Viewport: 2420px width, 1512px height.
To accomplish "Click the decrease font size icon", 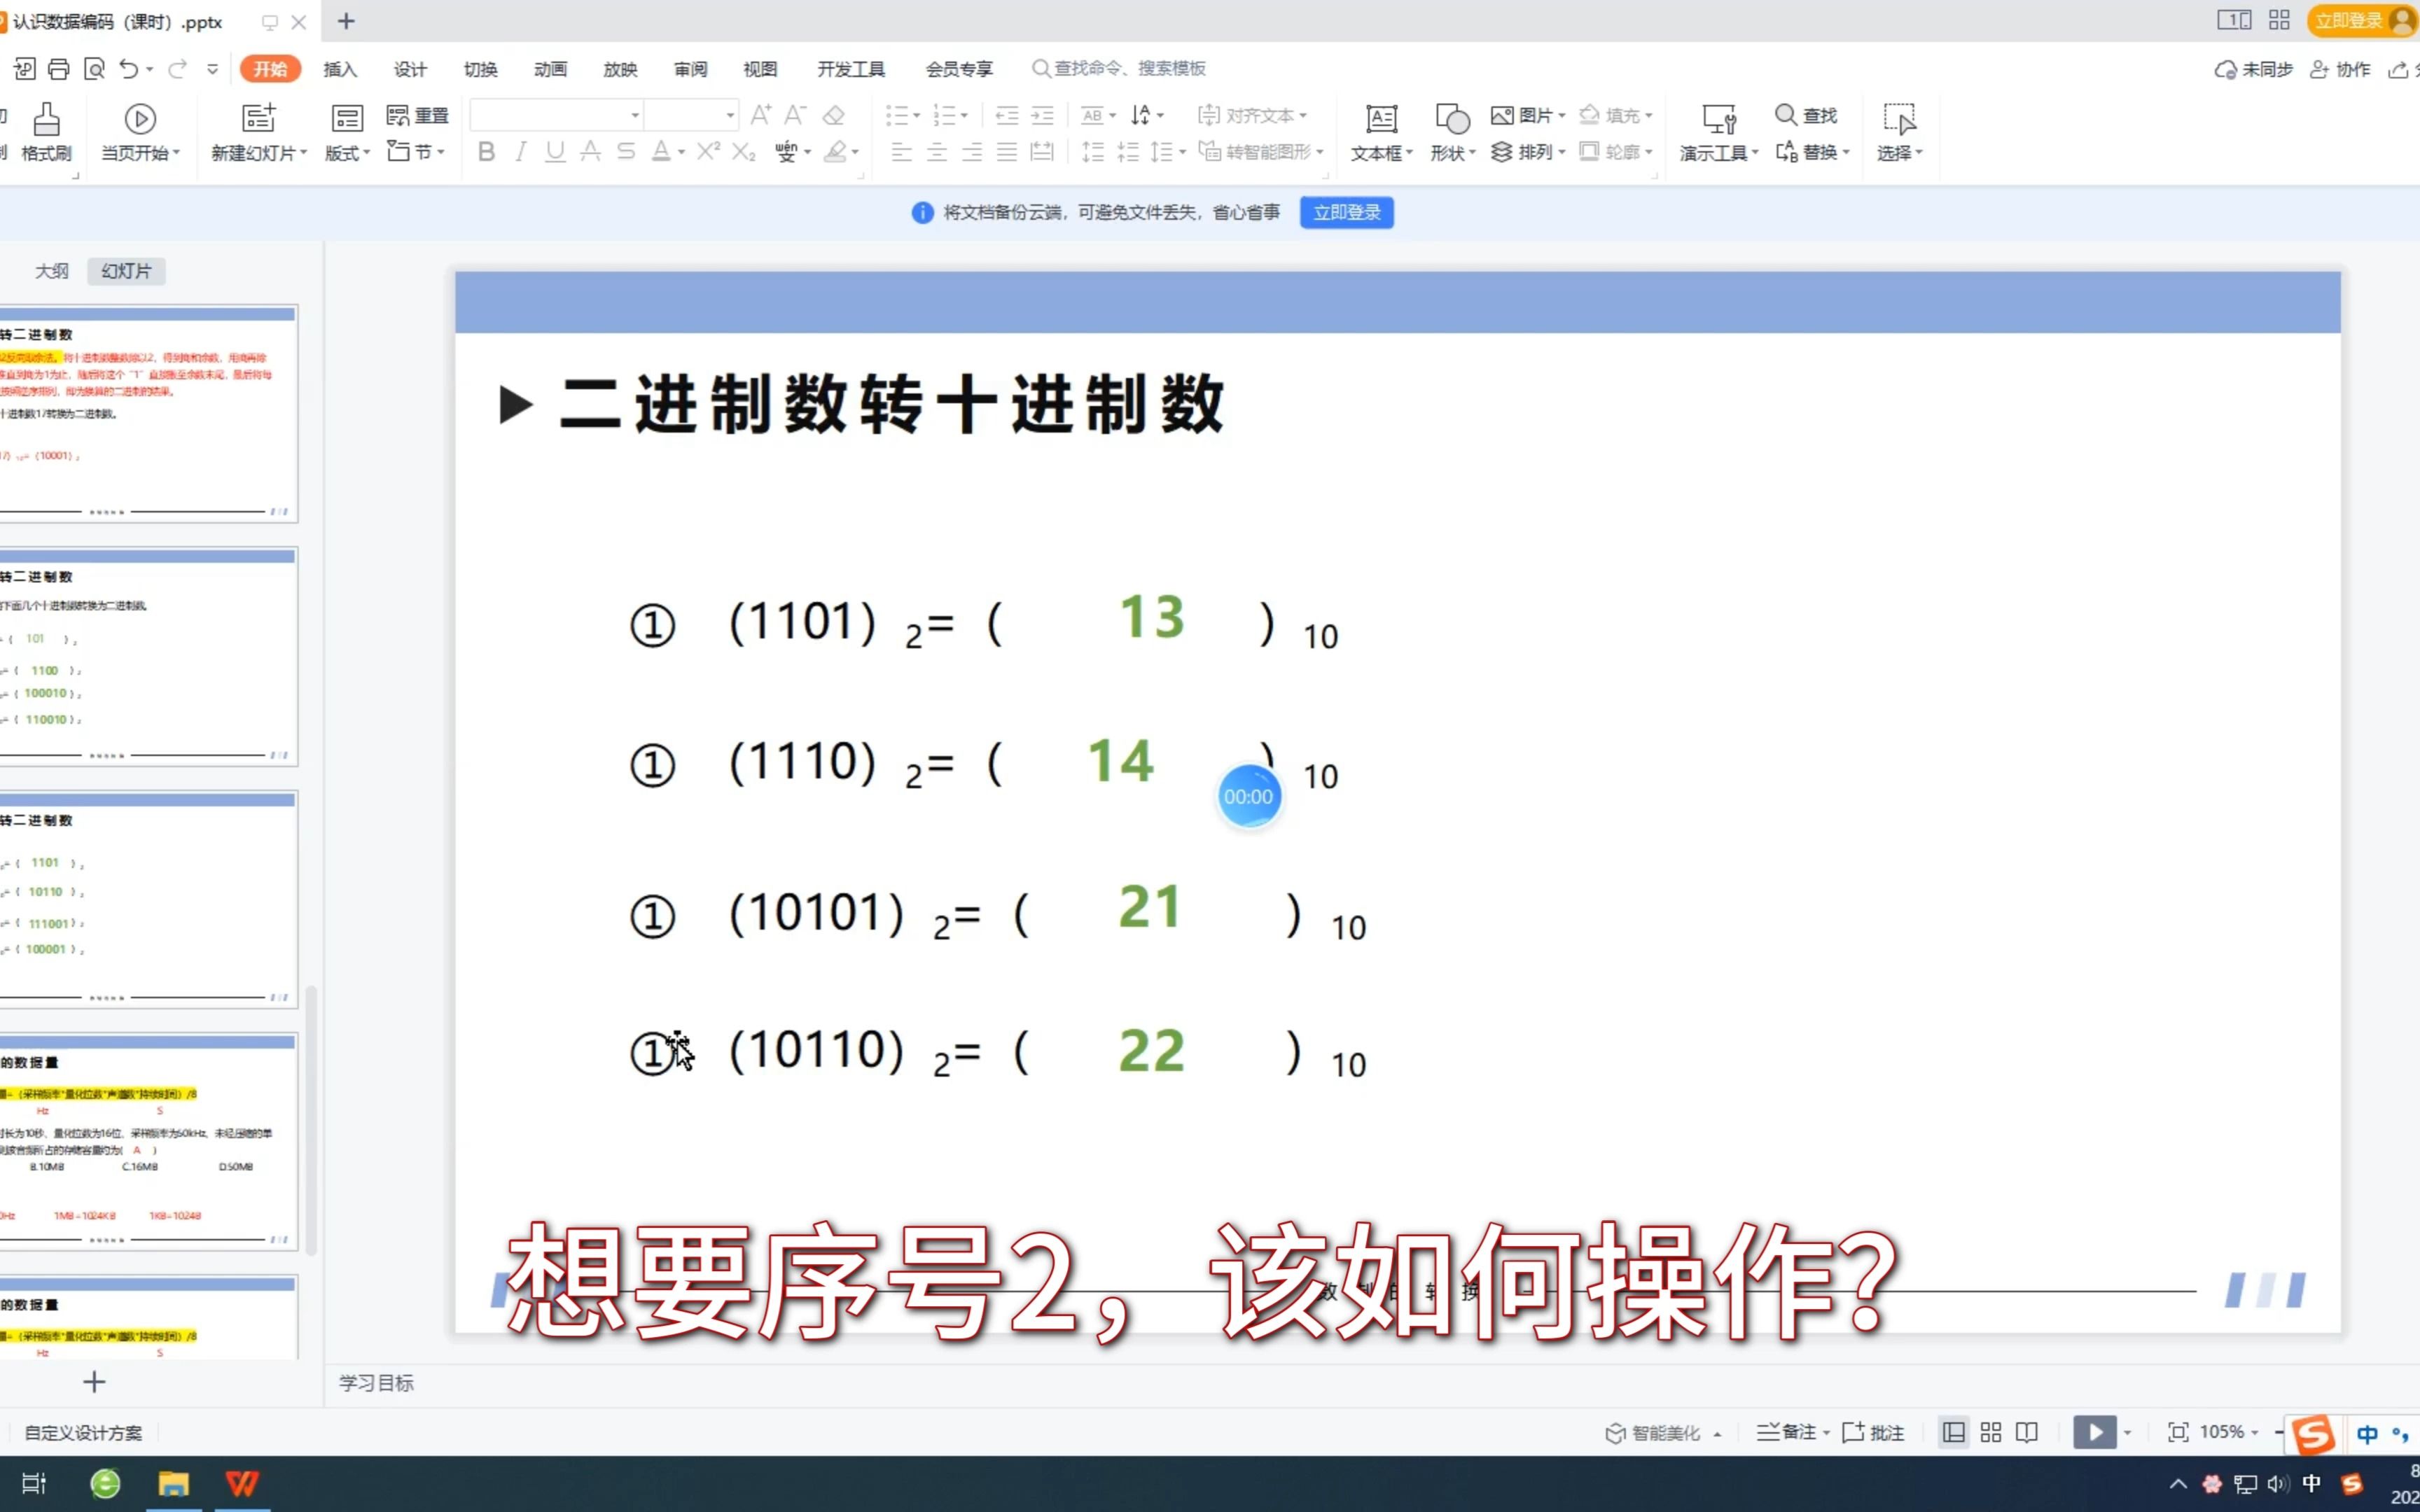I will (796, 115).
